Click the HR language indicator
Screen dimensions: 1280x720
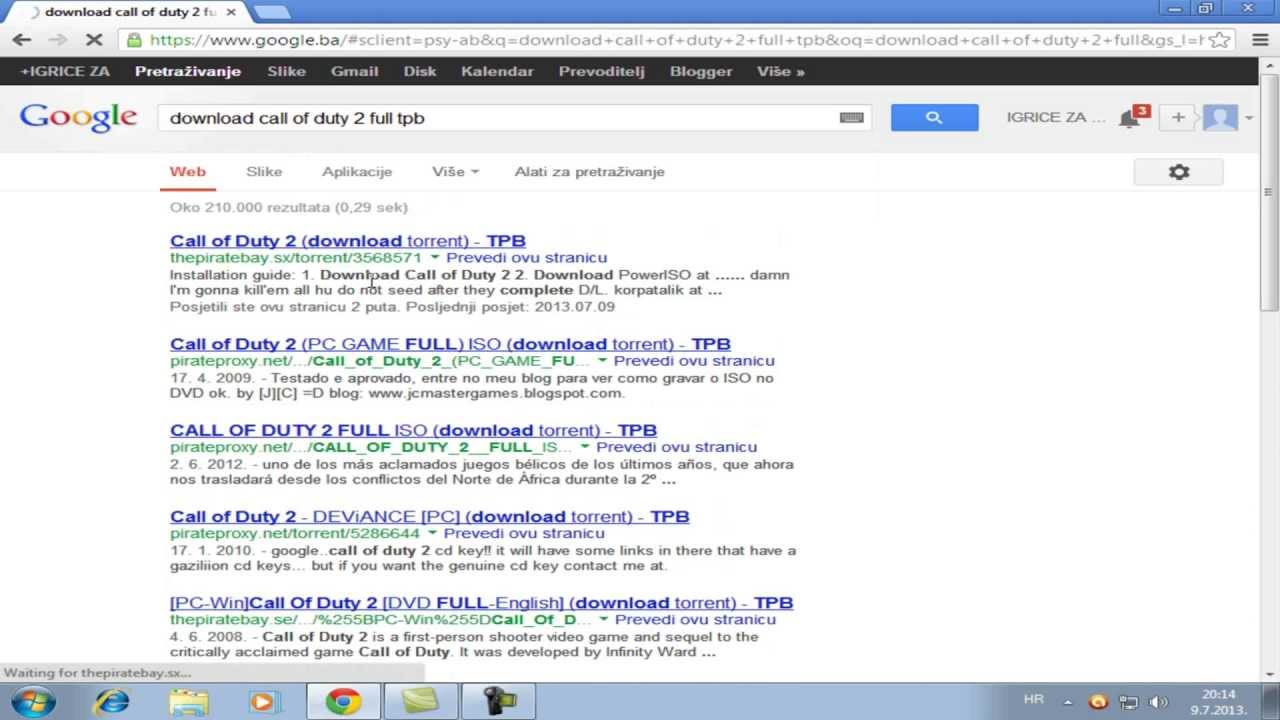click(x=1034, y=700)
